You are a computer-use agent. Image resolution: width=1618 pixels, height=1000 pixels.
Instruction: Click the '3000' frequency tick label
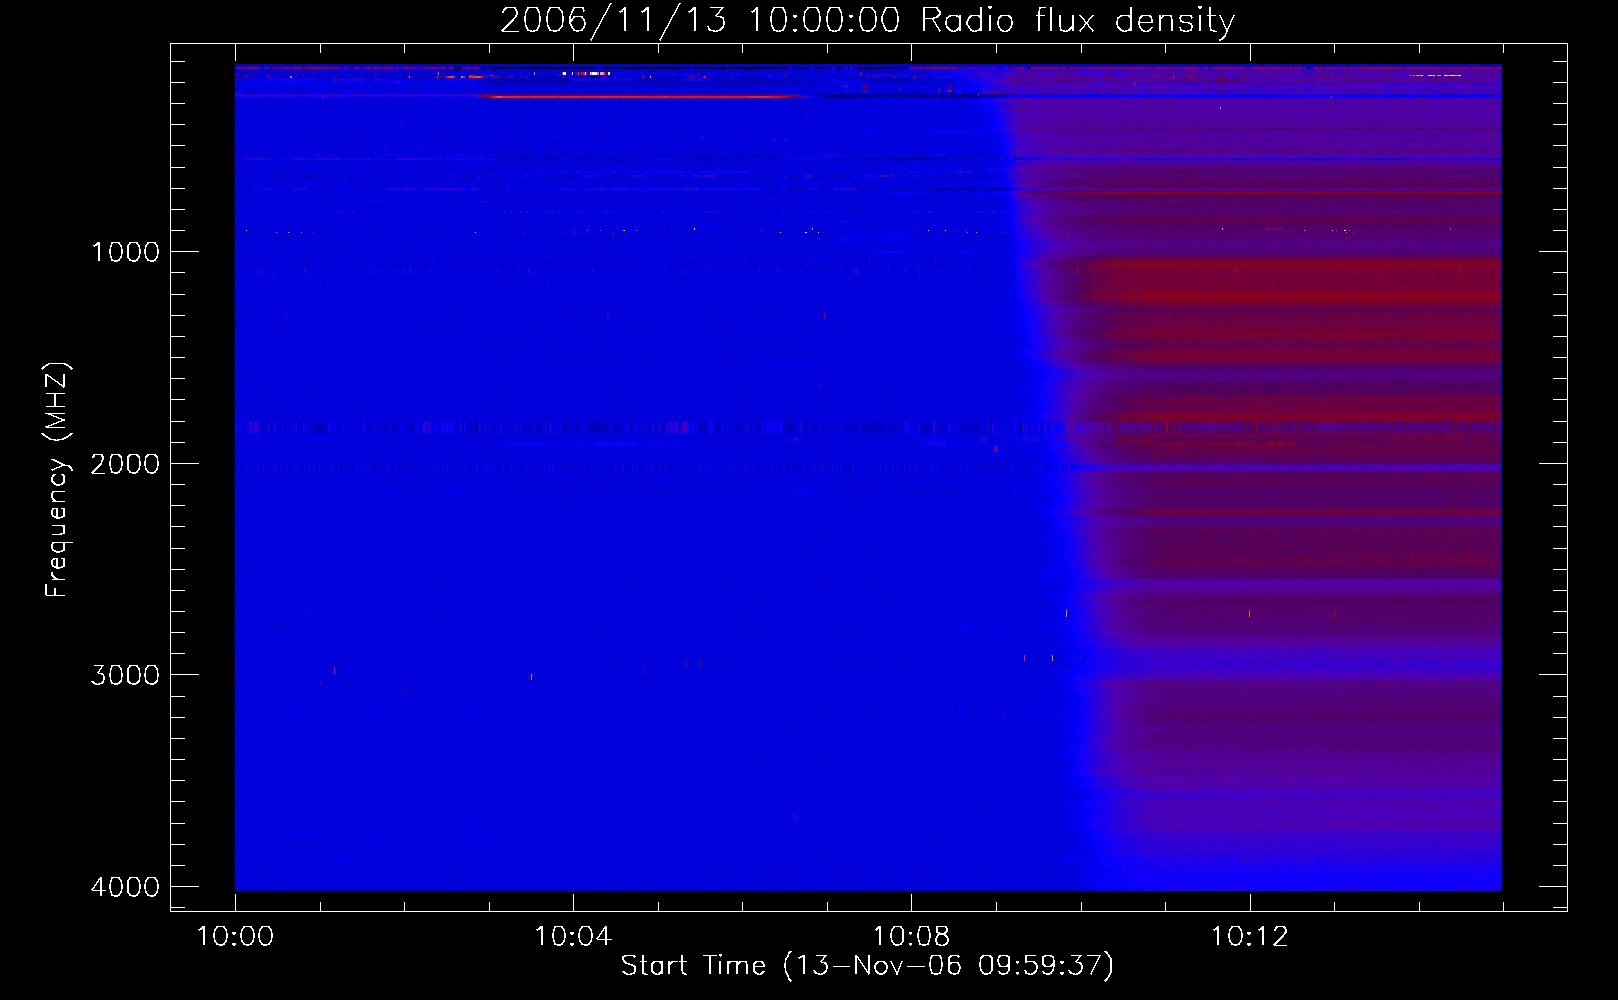tap(125, 675)
